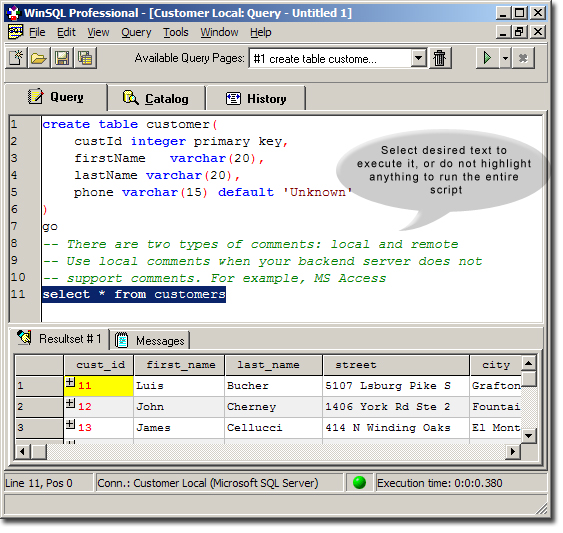
Task: Open the Tools menu
Action: click(x=176, y=32)
